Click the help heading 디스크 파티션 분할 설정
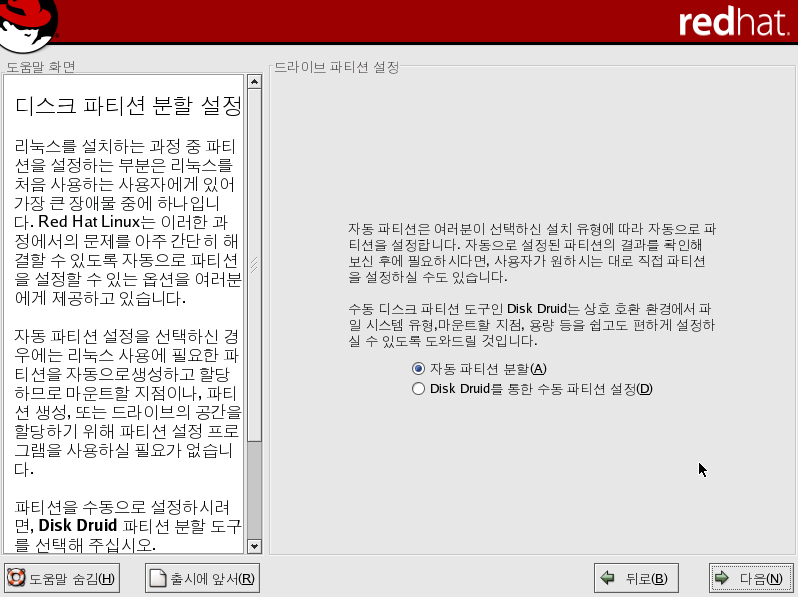798x597 pixels. coord(128,106)
